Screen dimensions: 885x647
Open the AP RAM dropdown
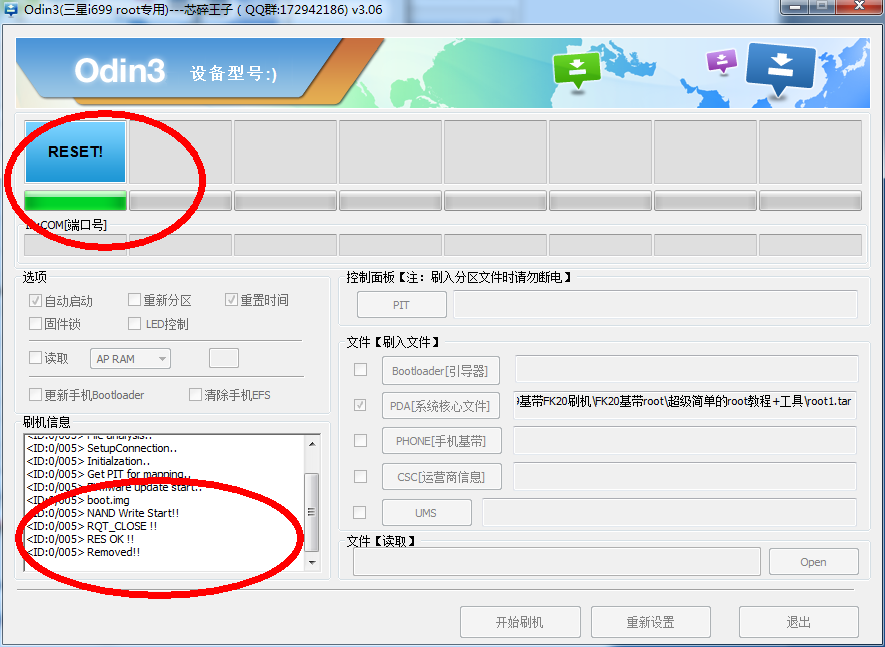[x=130, y=359]
